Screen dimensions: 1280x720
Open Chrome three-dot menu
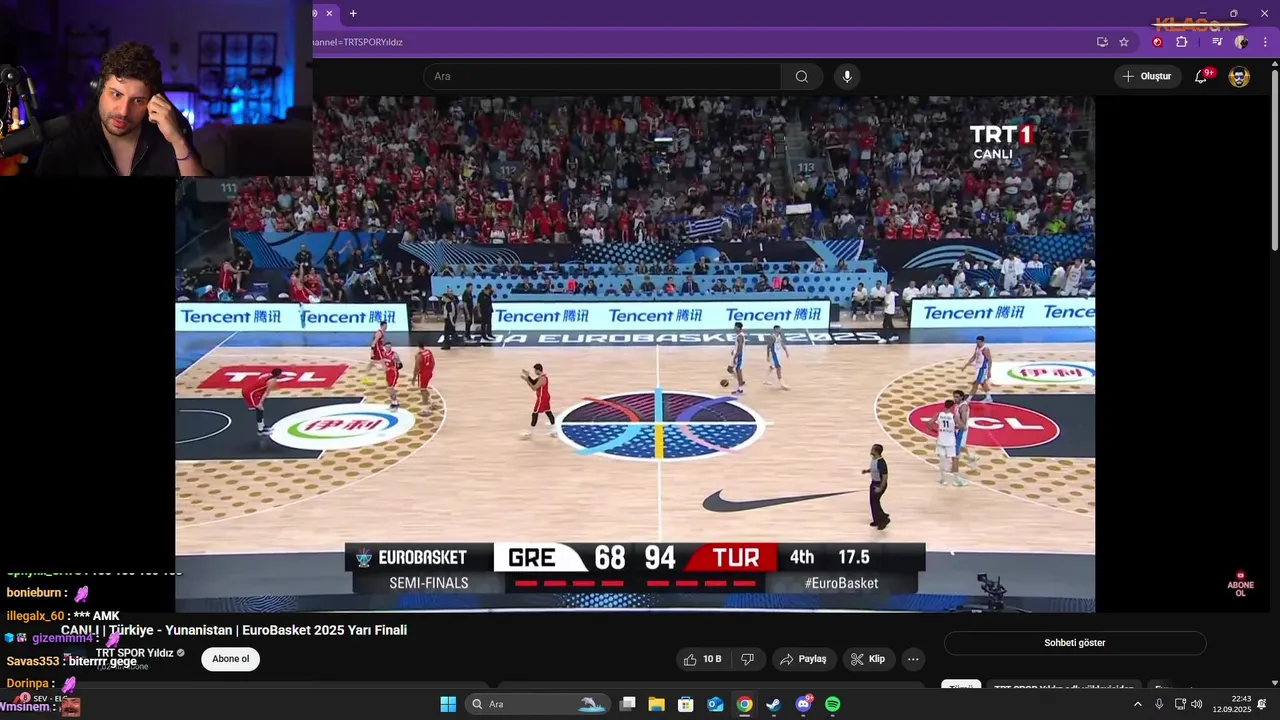coord(1265,42)
